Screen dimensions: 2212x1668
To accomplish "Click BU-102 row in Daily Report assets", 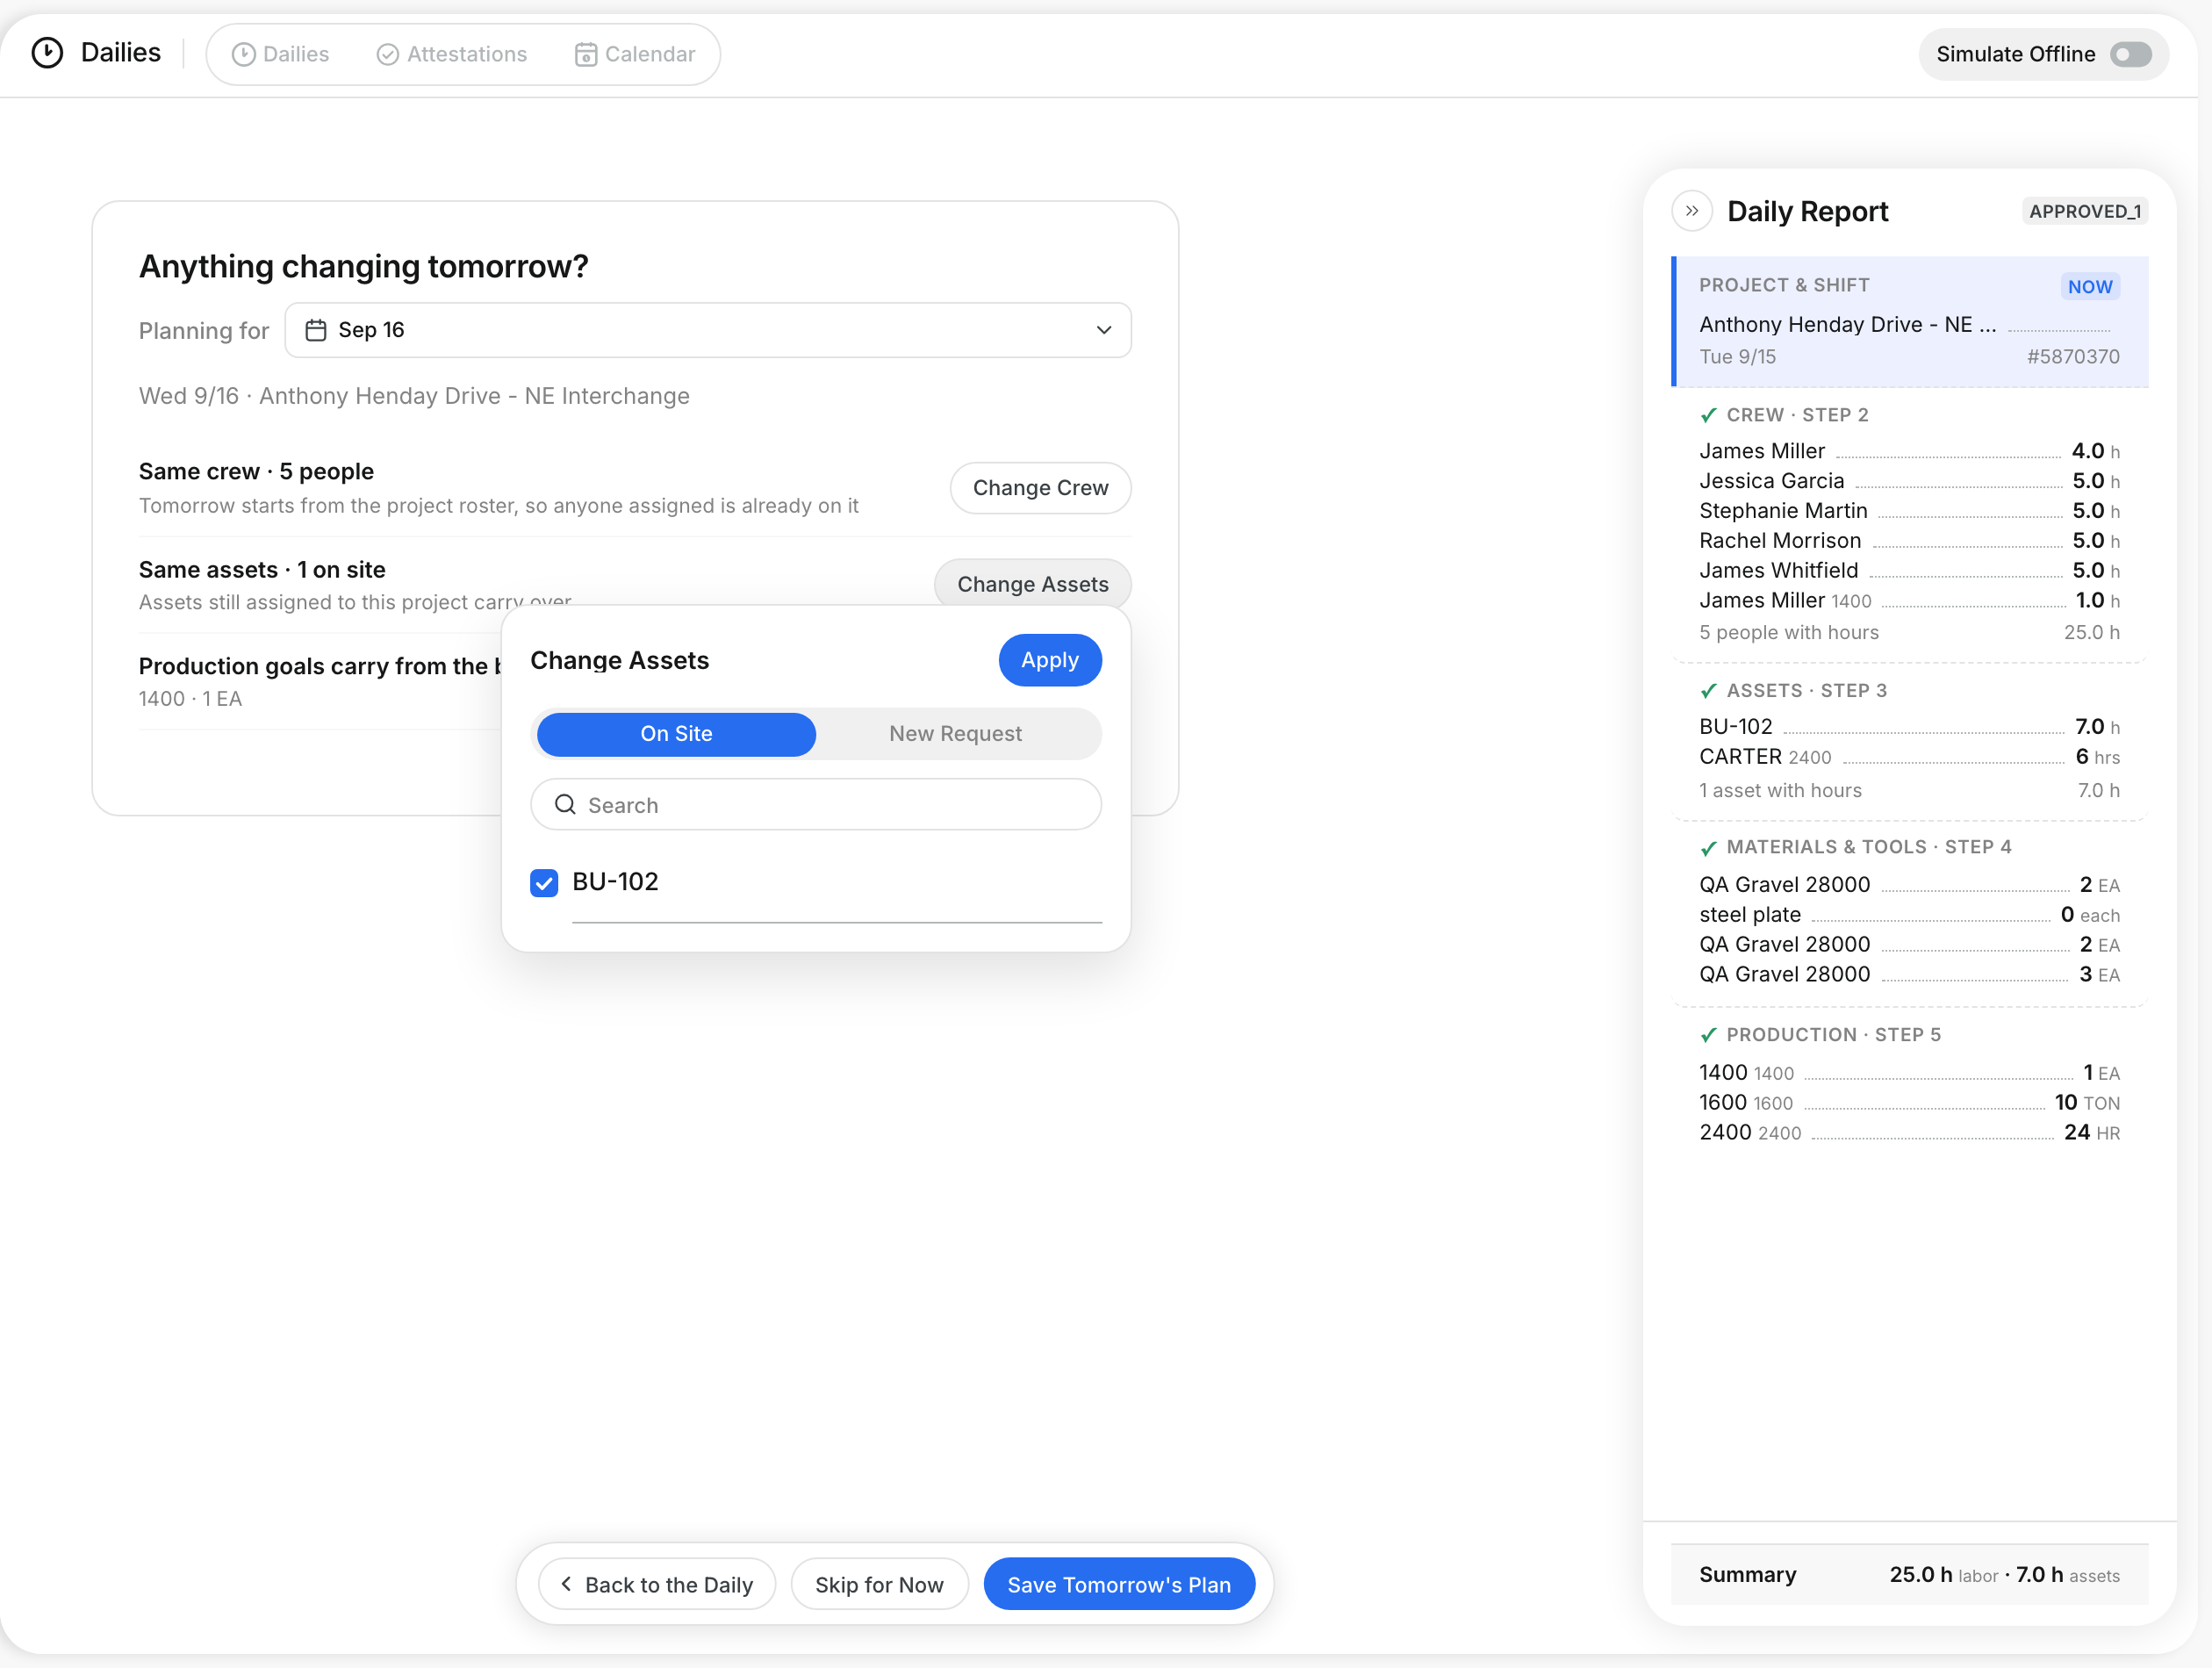I will 1908,727.
